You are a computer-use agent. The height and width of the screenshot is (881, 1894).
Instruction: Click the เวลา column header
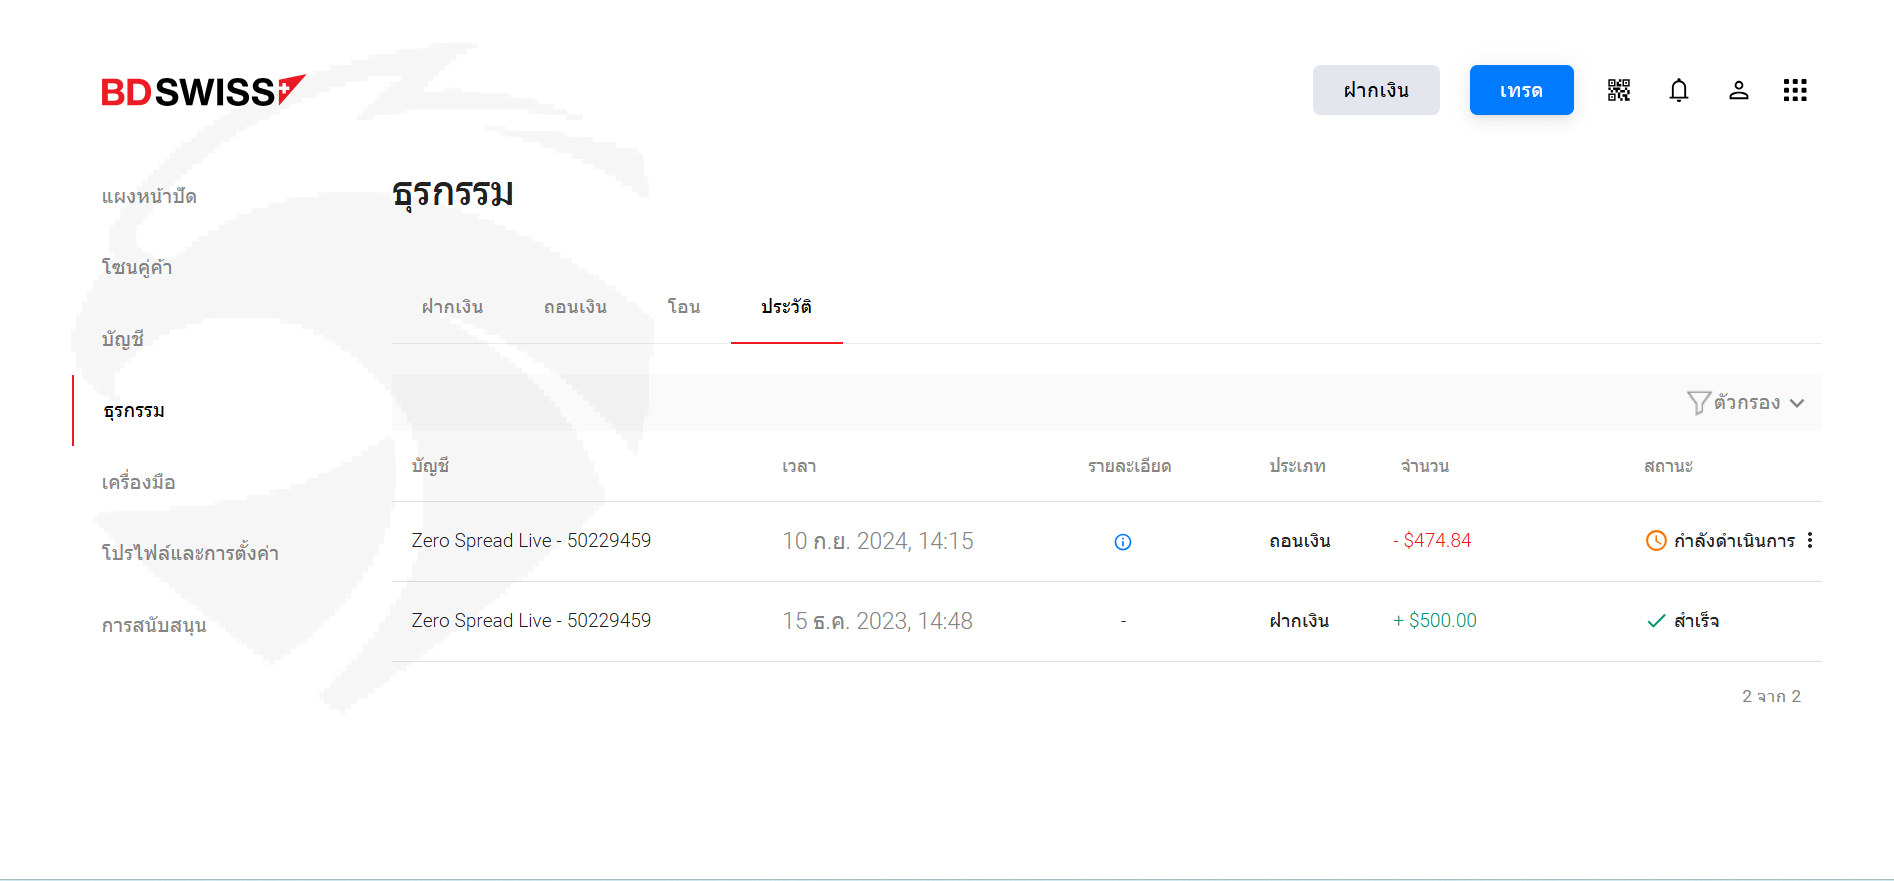tap(799, 466)
